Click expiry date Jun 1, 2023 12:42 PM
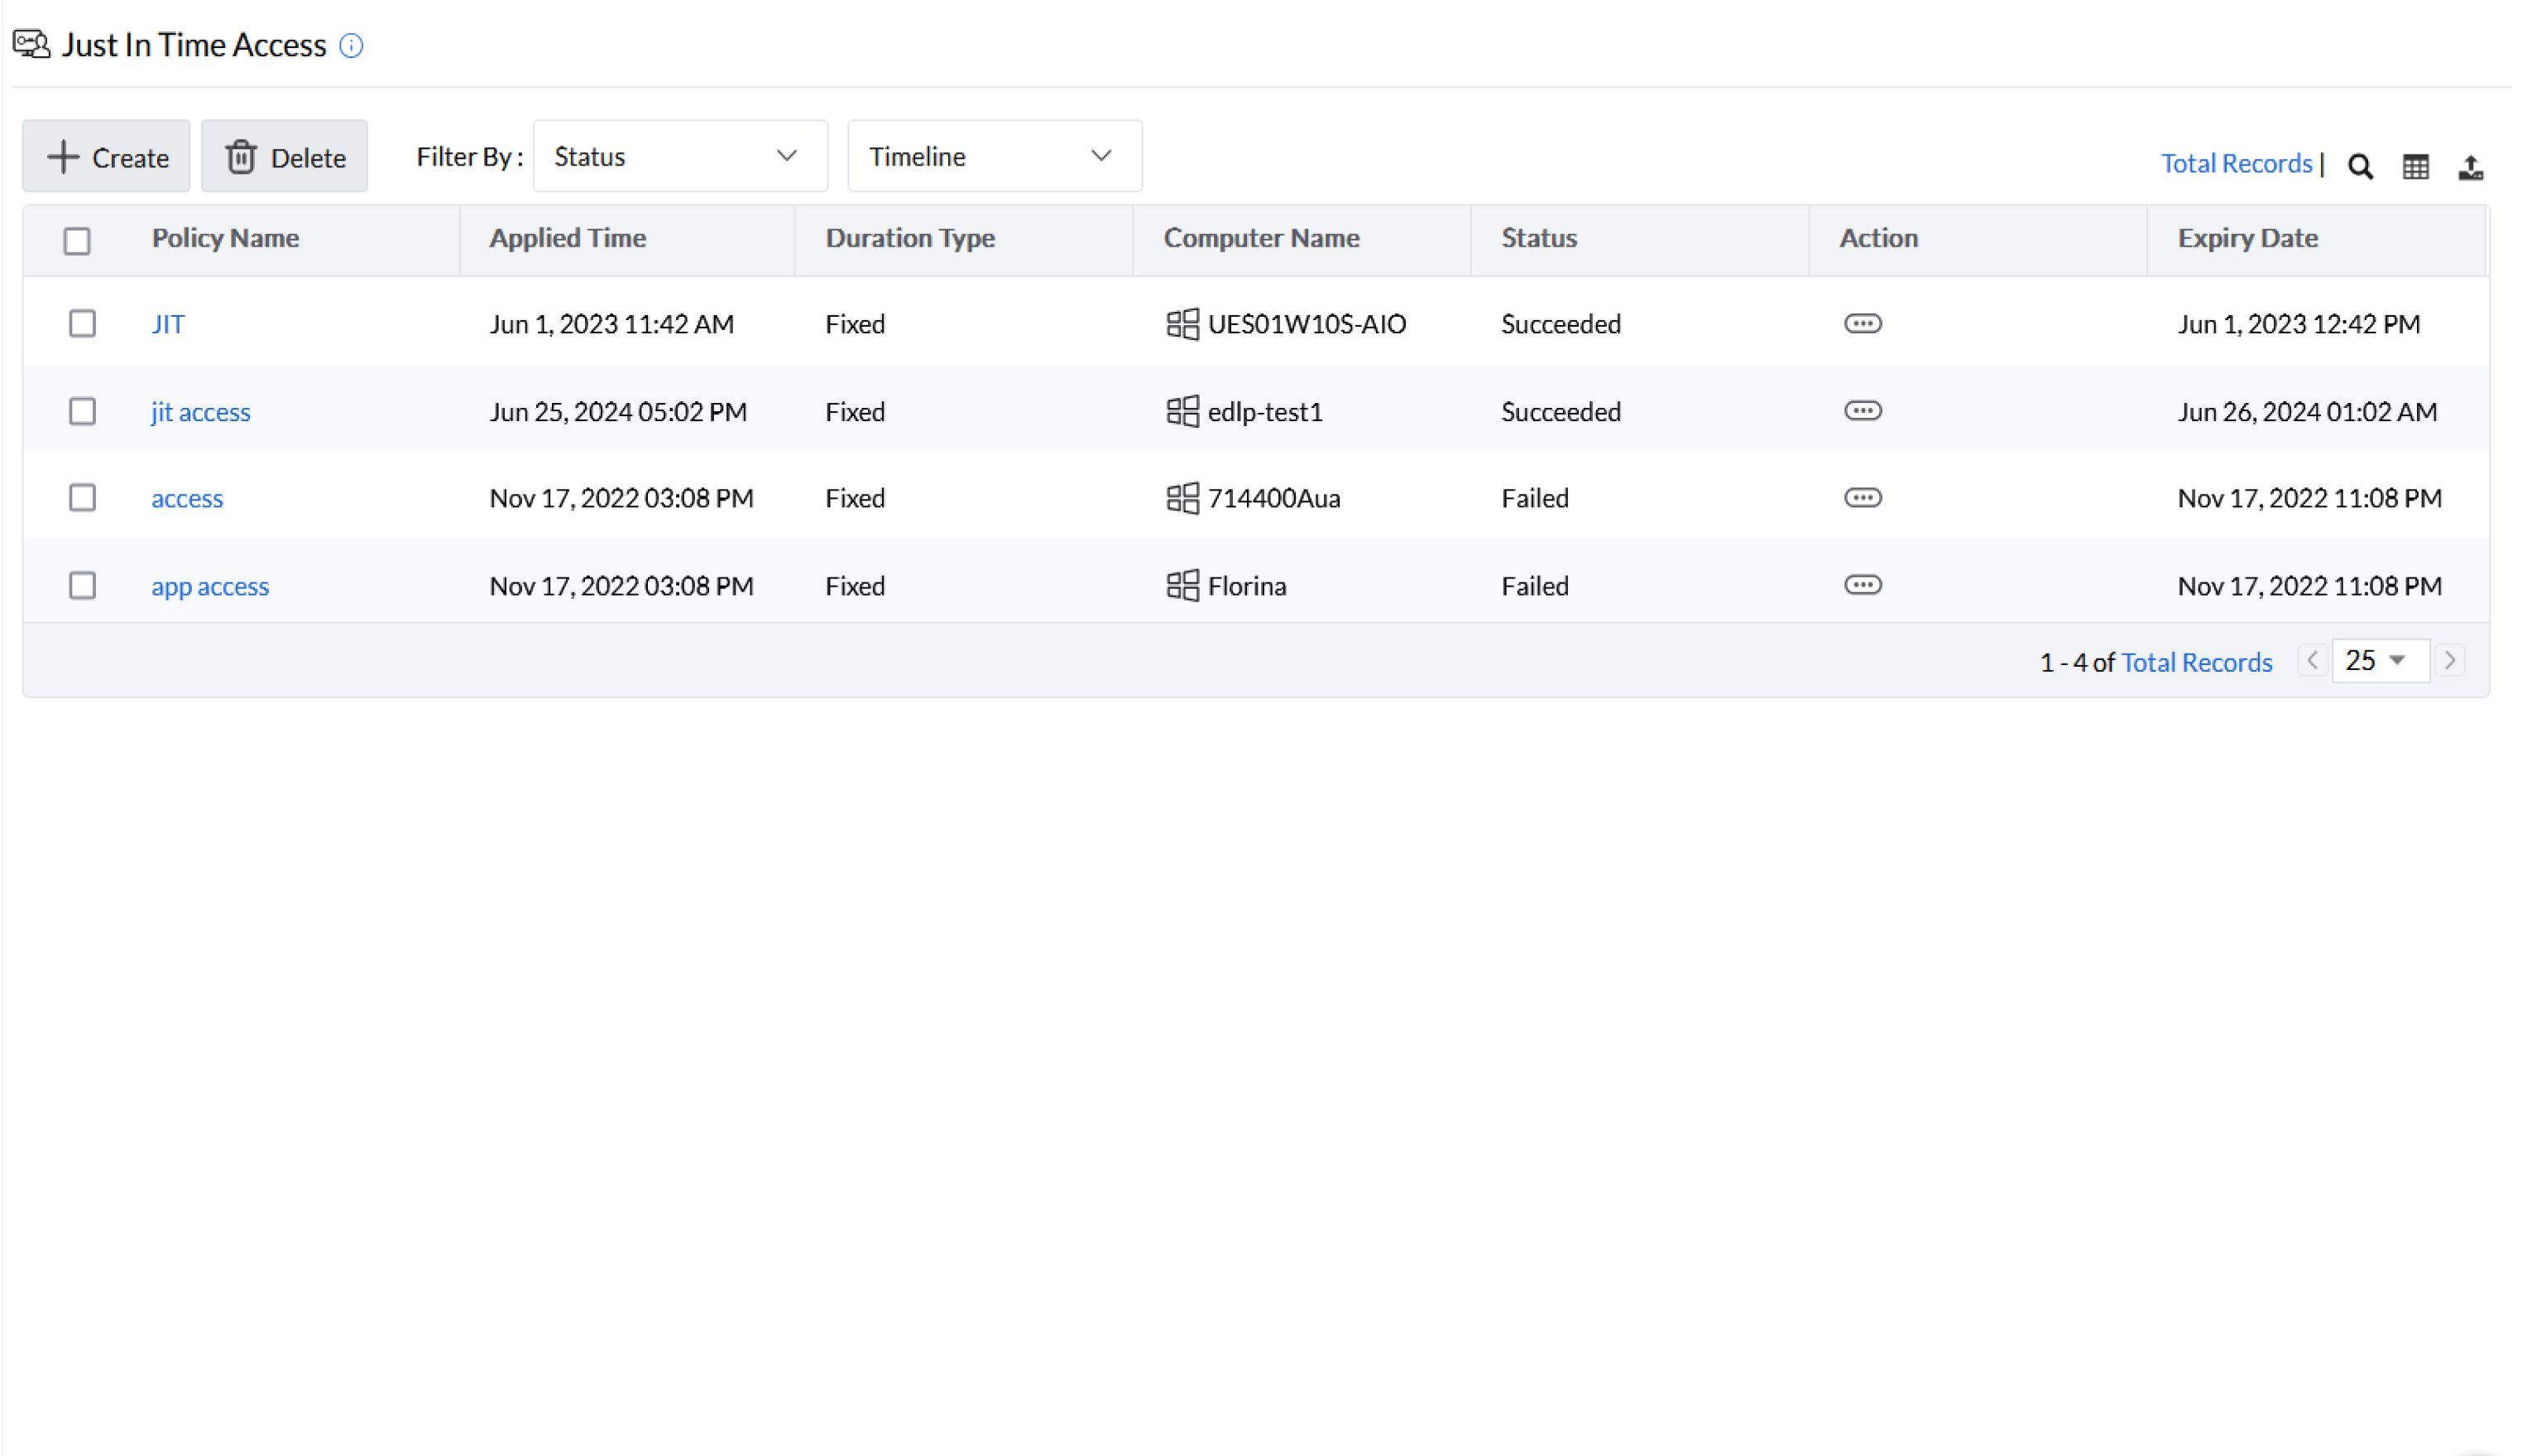Viewport: 2527px width, 1456px height. (x=2298, y=324)
